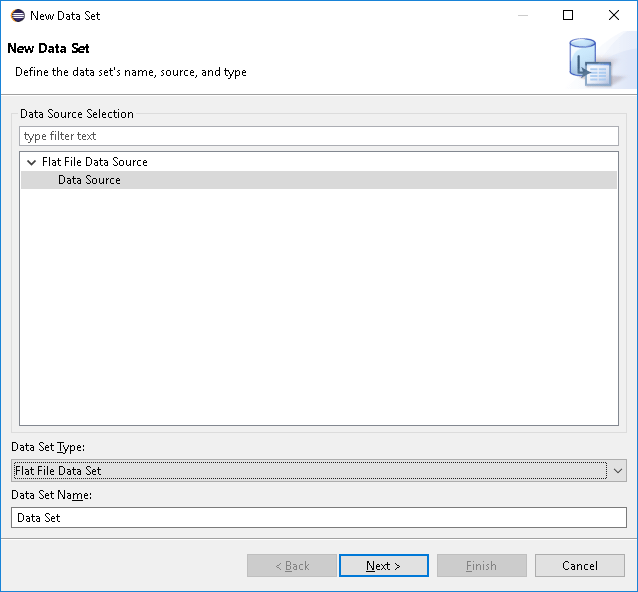Cancel the New Data Set wizard
The height and width of the screenshot is (592, 638).
pyautogui.click(x=580, y=566)
